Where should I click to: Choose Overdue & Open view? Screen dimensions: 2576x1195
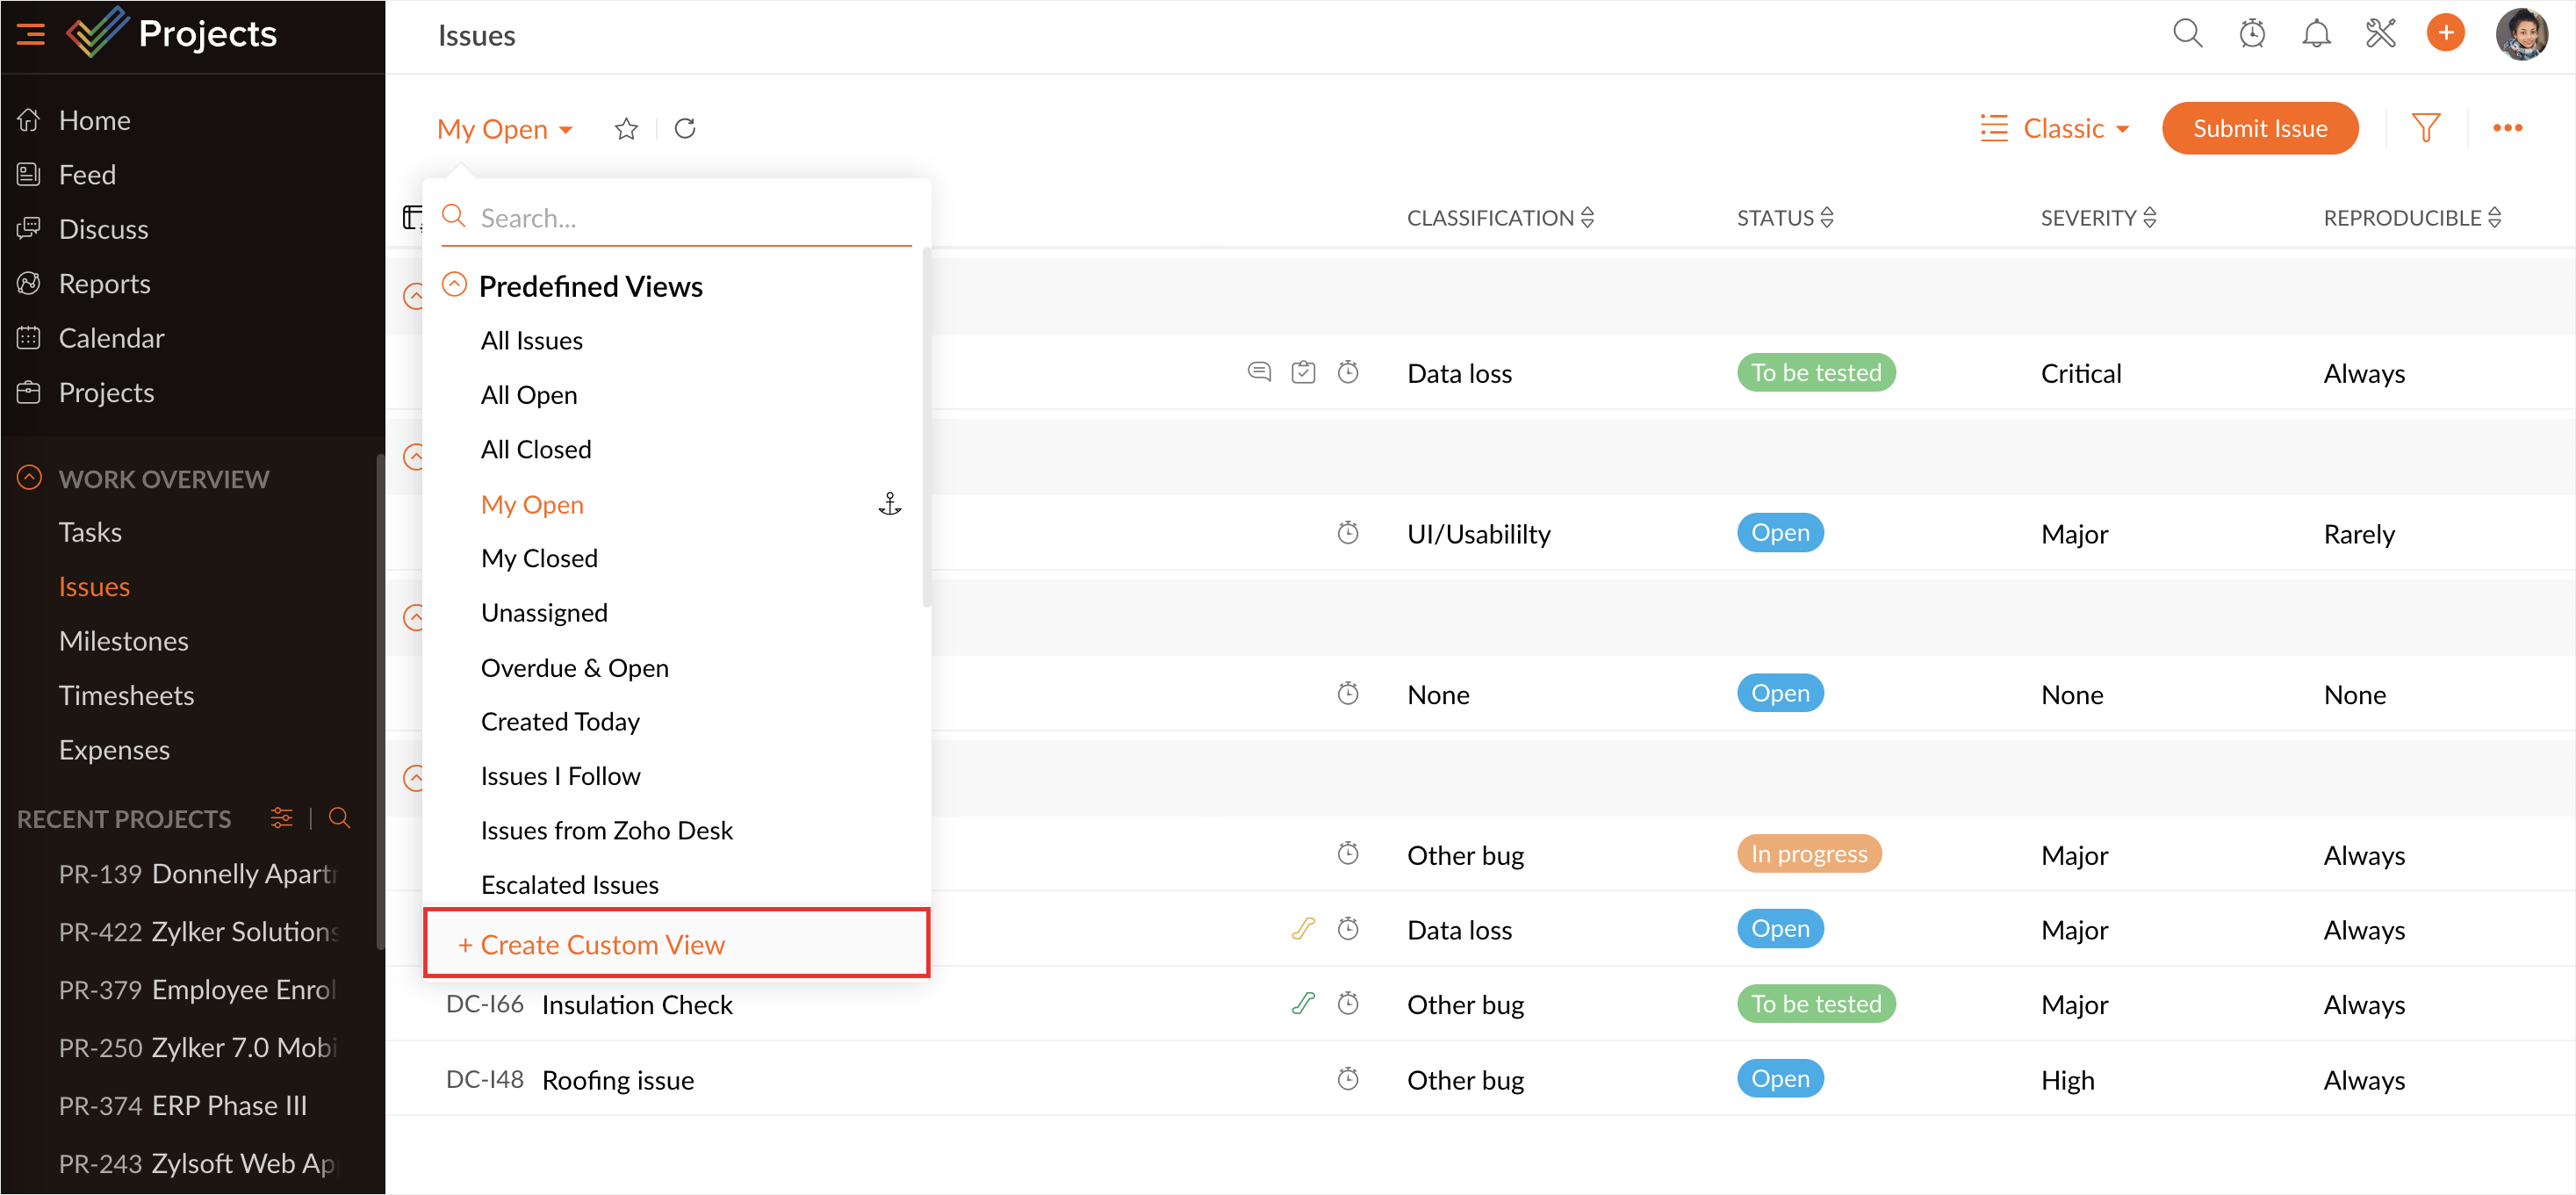click(x=574, y=667)
